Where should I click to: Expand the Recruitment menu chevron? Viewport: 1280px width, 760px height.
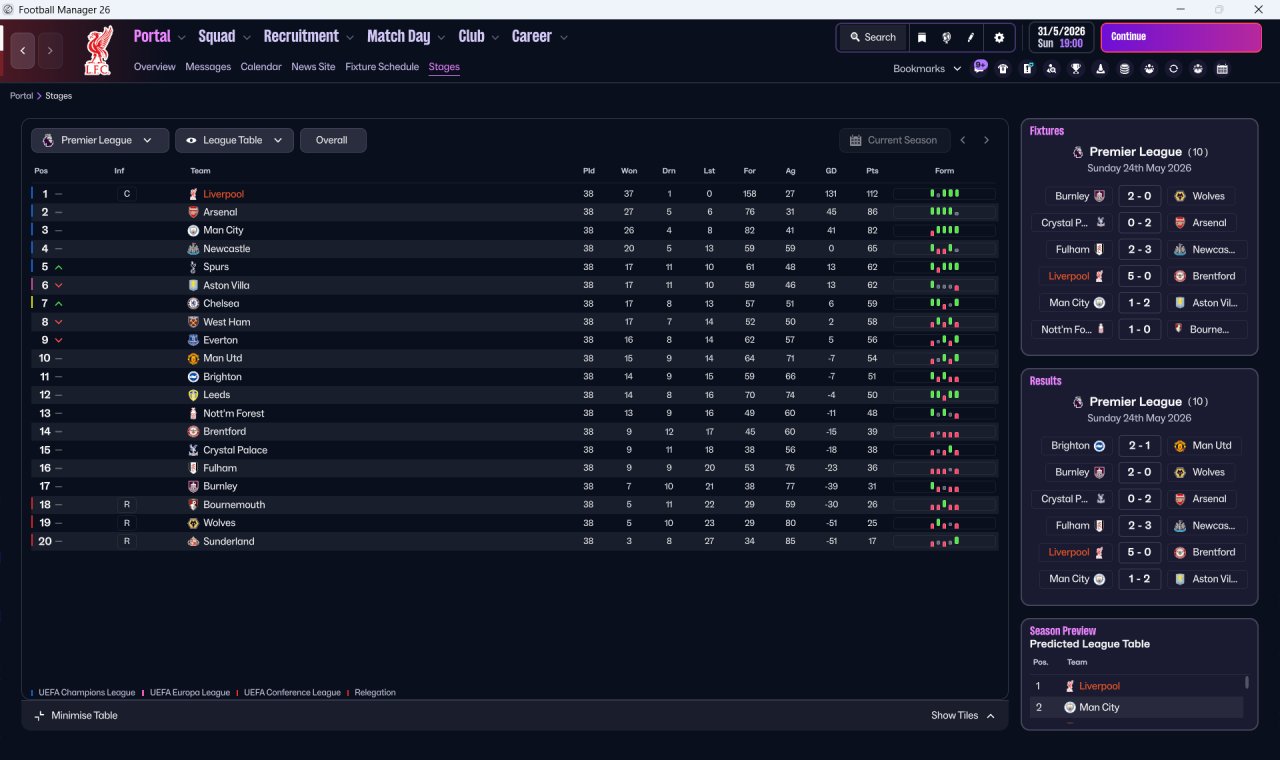350,37
